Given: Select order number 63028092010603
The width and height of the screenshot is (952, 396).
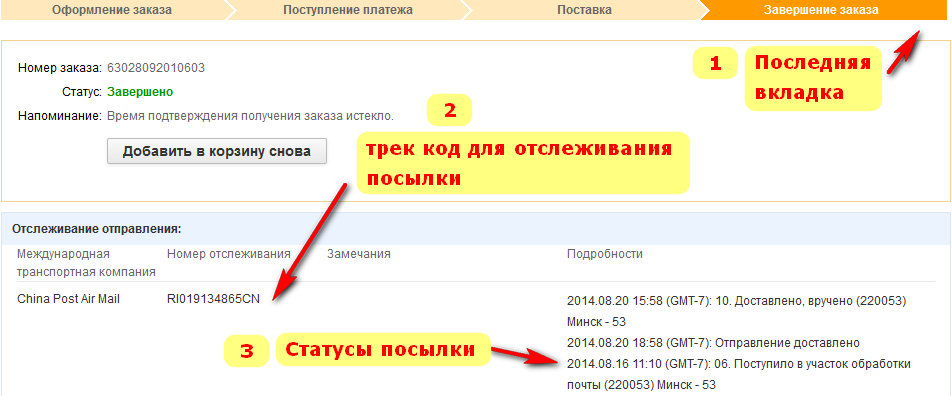Looking at the screenshot, I should pos(156,68).
